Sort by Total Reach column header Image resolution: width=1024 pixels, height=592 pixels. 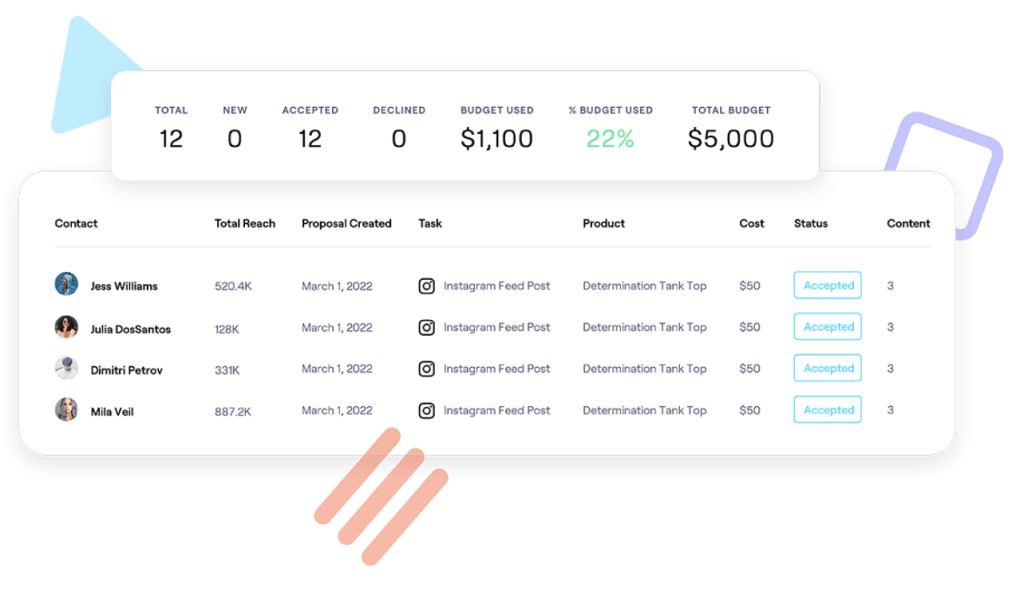pyautogui.click(x=245, y=224)
